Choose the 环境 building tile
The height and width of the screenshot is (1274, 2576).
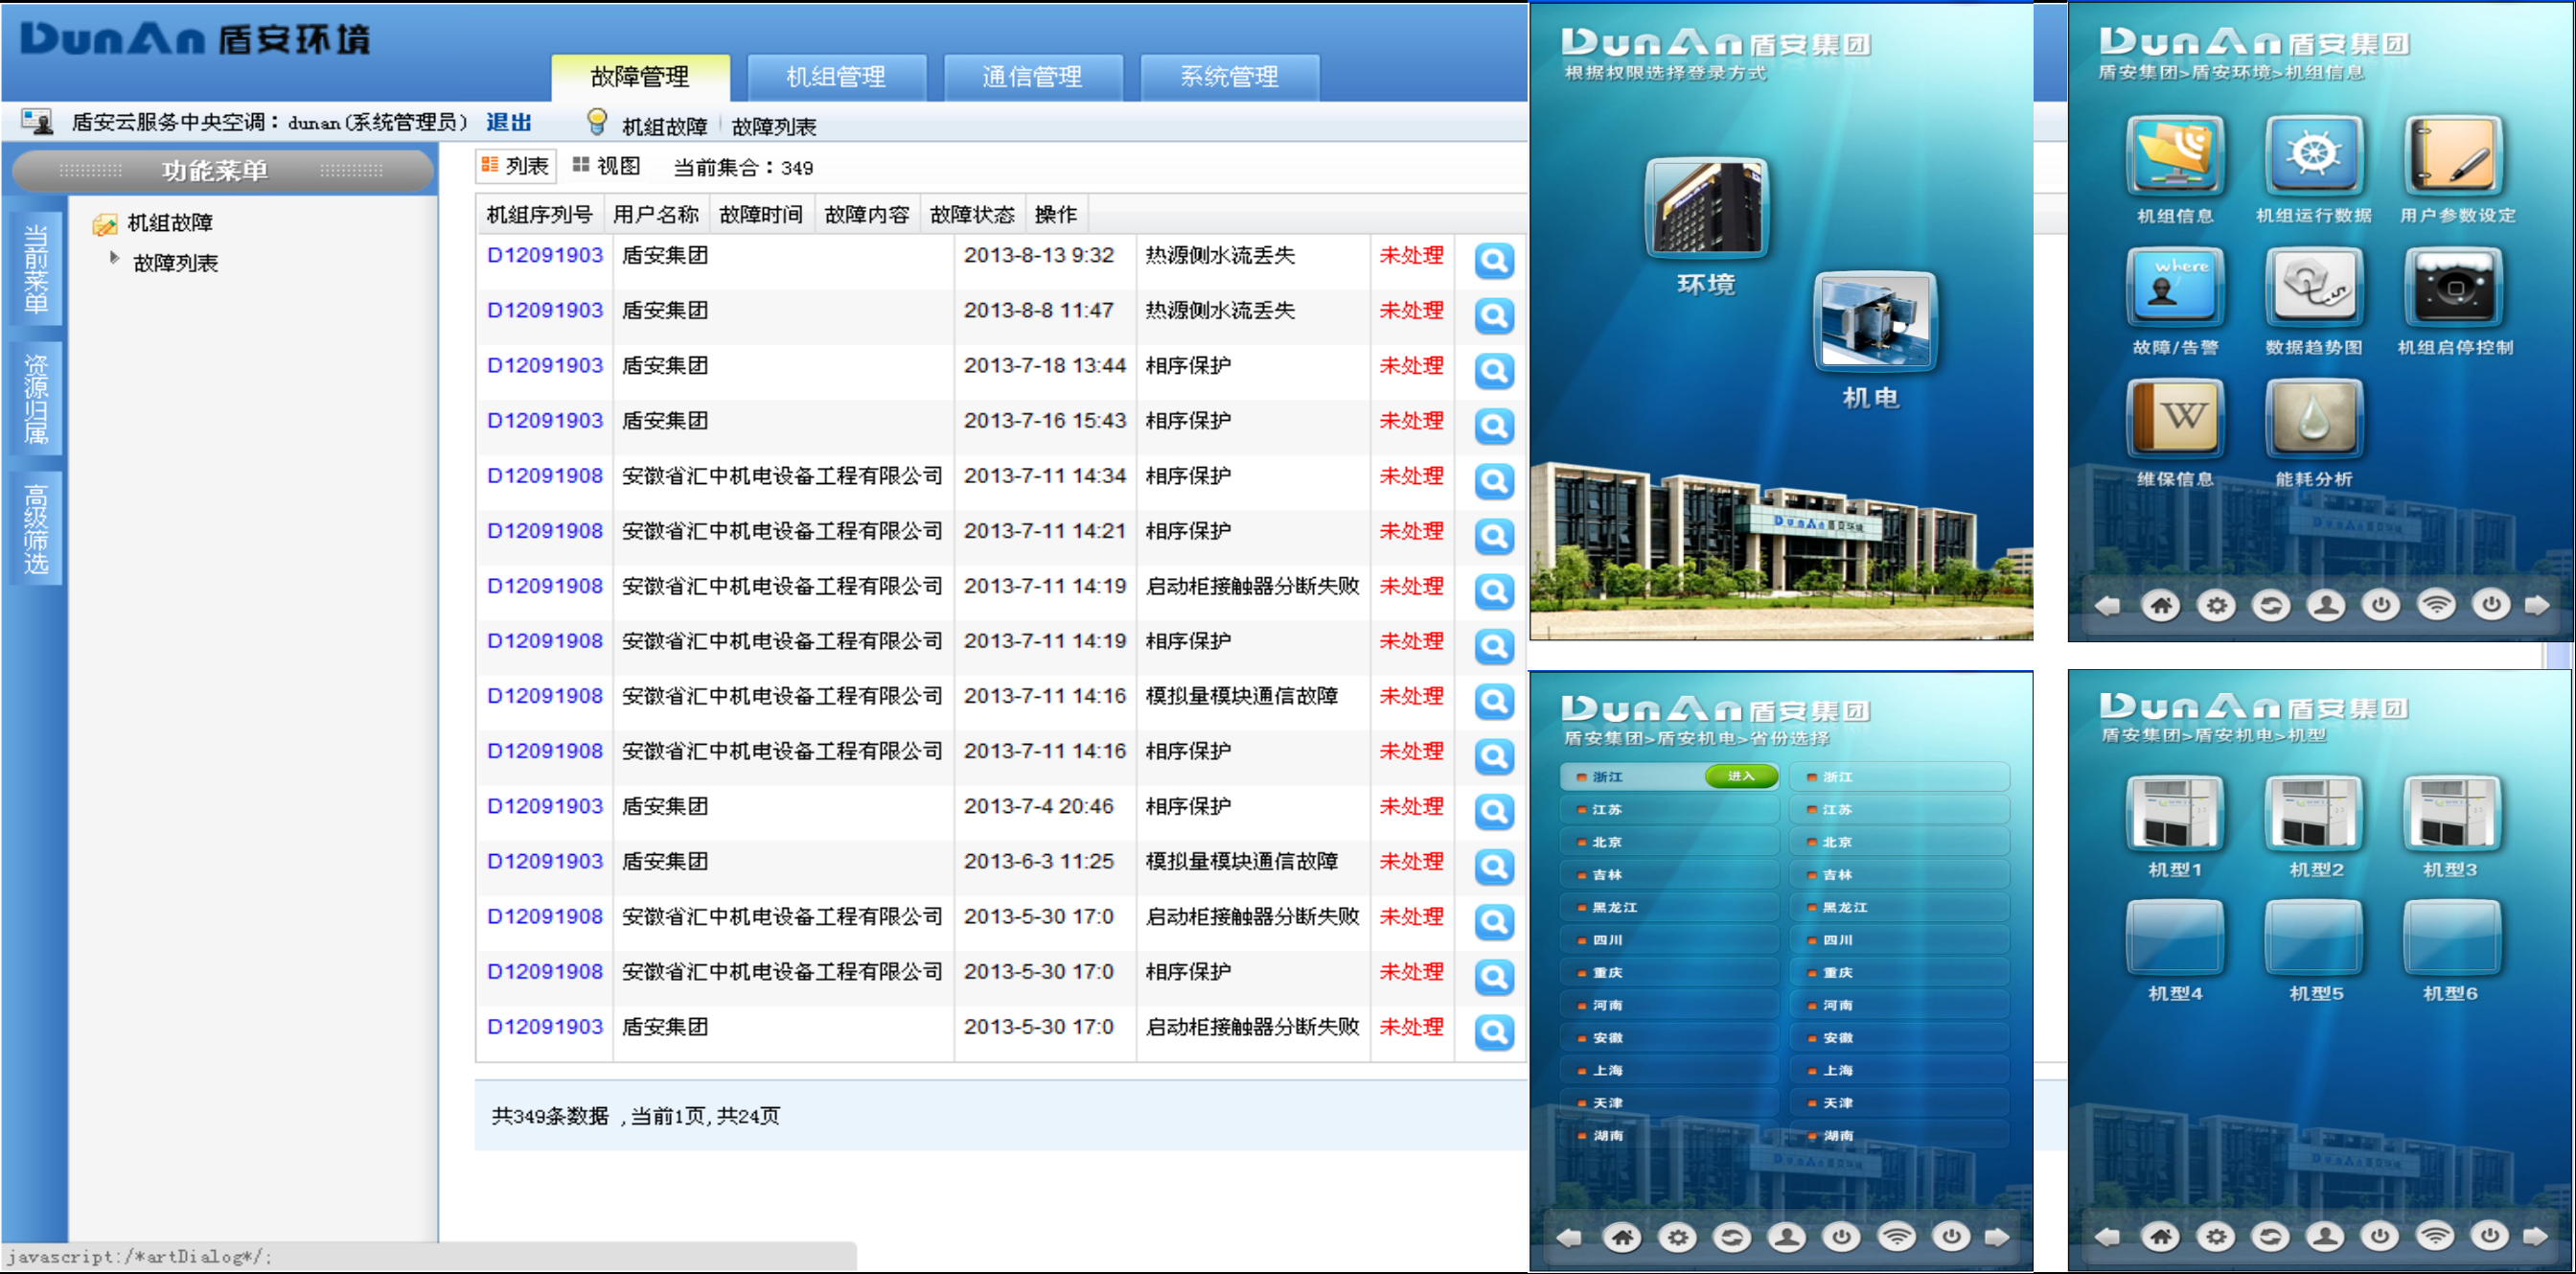tap(1706, 208)
